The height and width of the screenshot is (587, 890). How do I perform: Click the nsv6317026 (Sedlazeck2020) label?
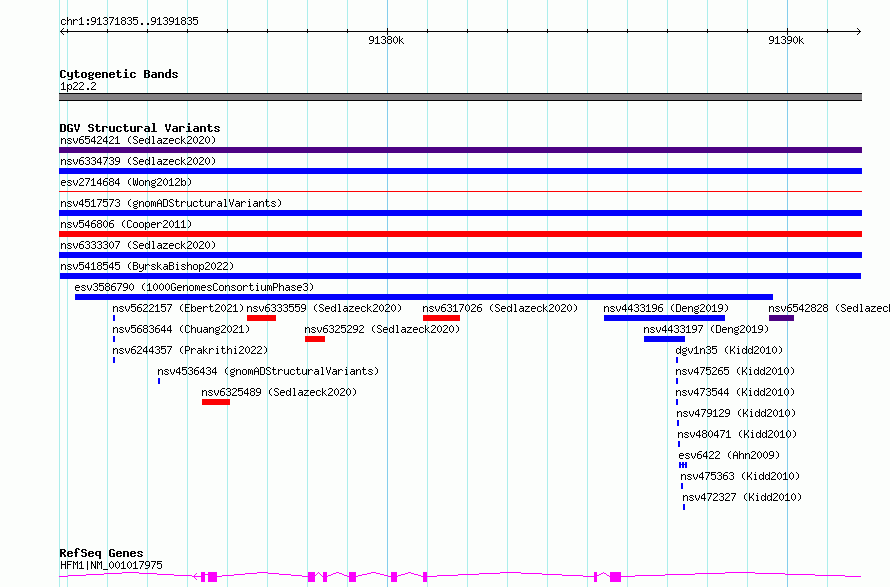coord(500,308)
